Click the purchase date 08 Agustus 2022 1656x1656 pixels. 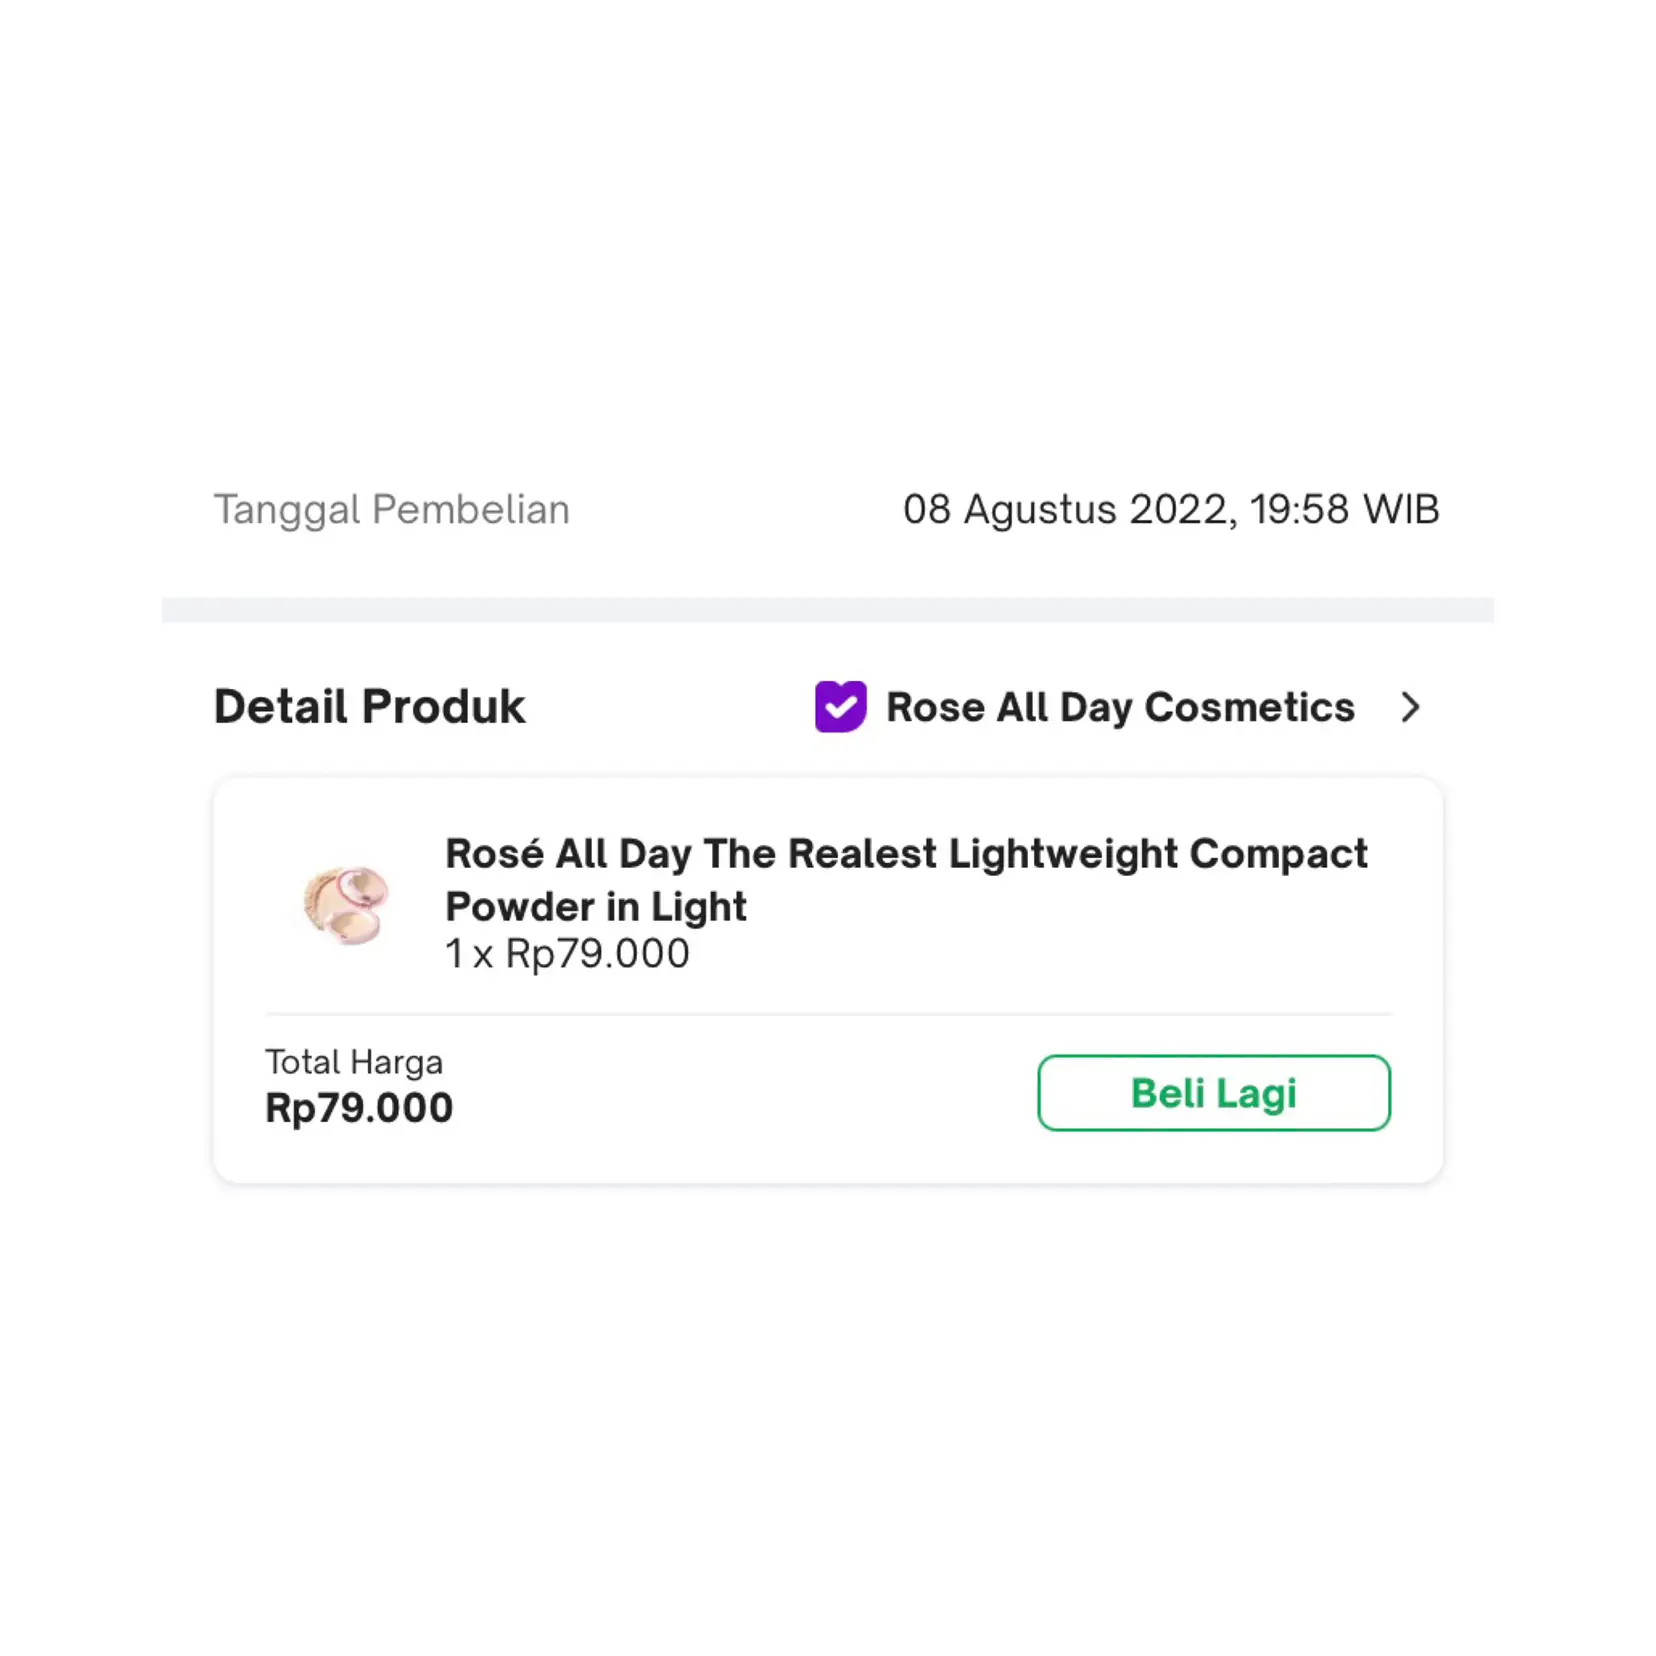tap(1168, 510)
